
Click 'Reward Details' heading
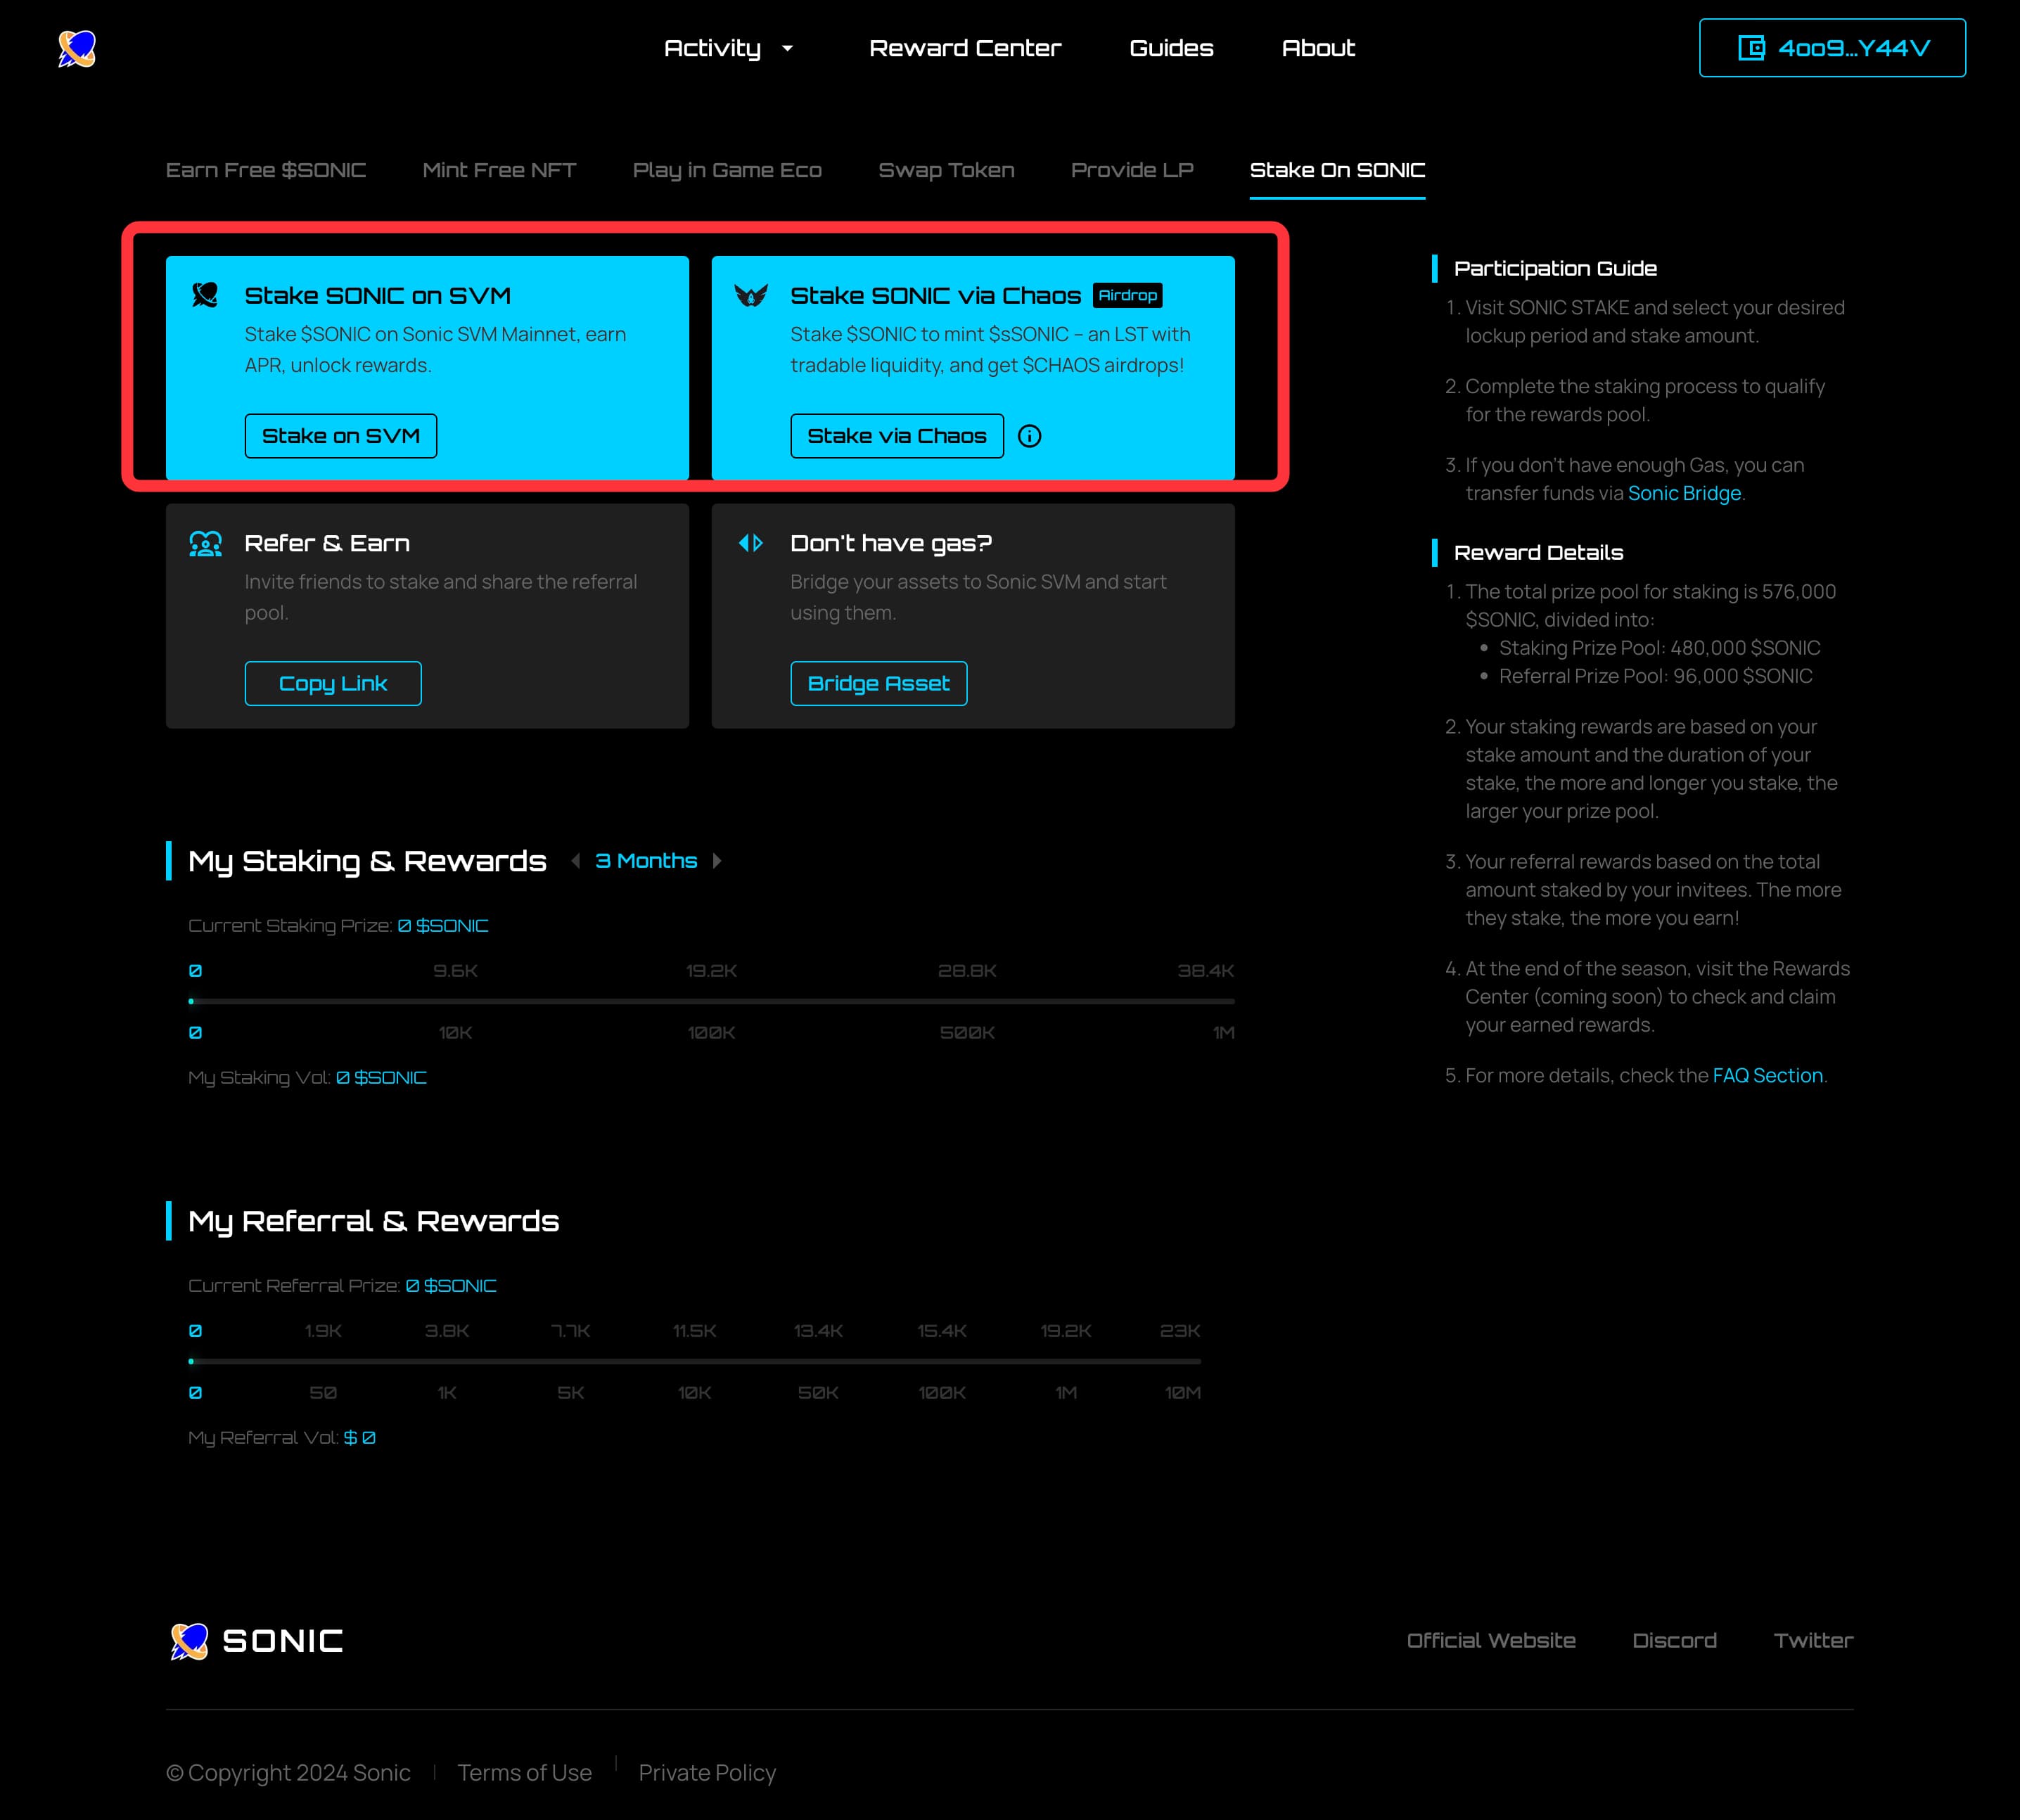tap(1538, 552)
